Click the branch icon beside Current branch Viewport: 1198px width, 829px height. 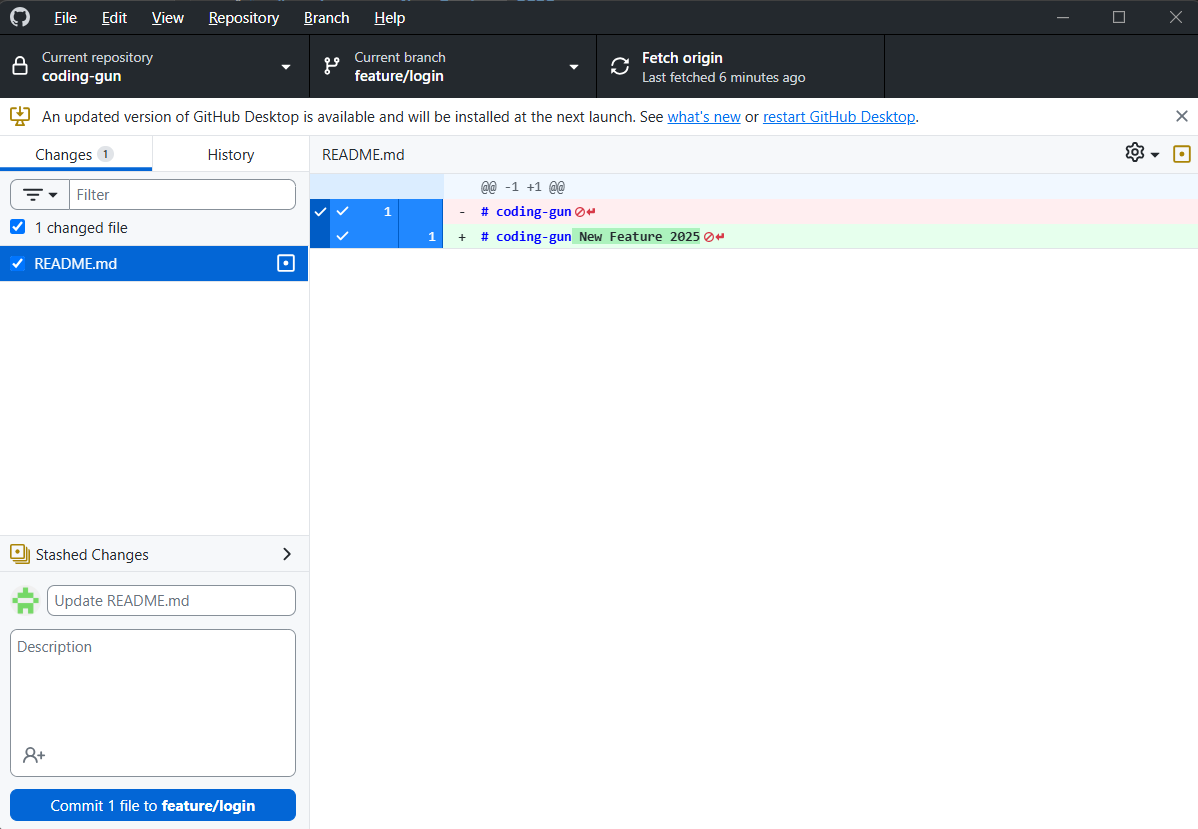pyautogui.click(x=332, y=66)
